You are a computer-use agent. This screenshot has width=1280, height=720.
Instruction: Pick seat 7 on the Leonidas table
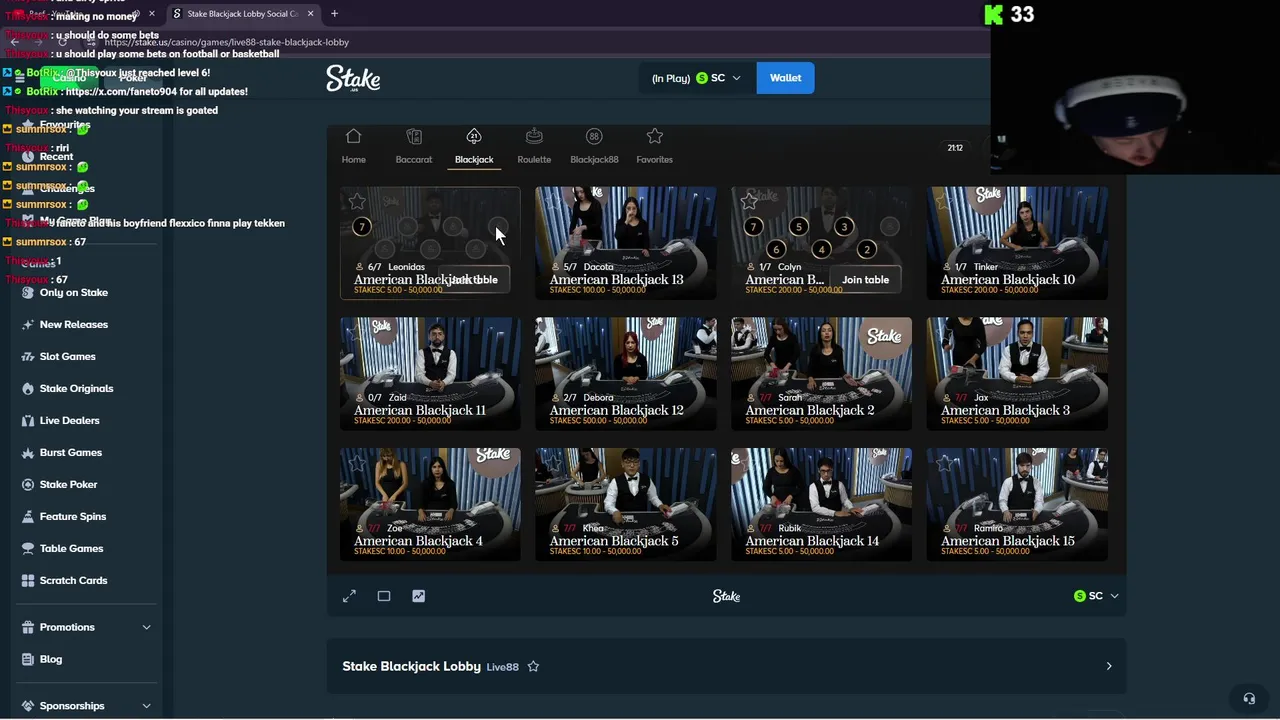tap(362, 227)
